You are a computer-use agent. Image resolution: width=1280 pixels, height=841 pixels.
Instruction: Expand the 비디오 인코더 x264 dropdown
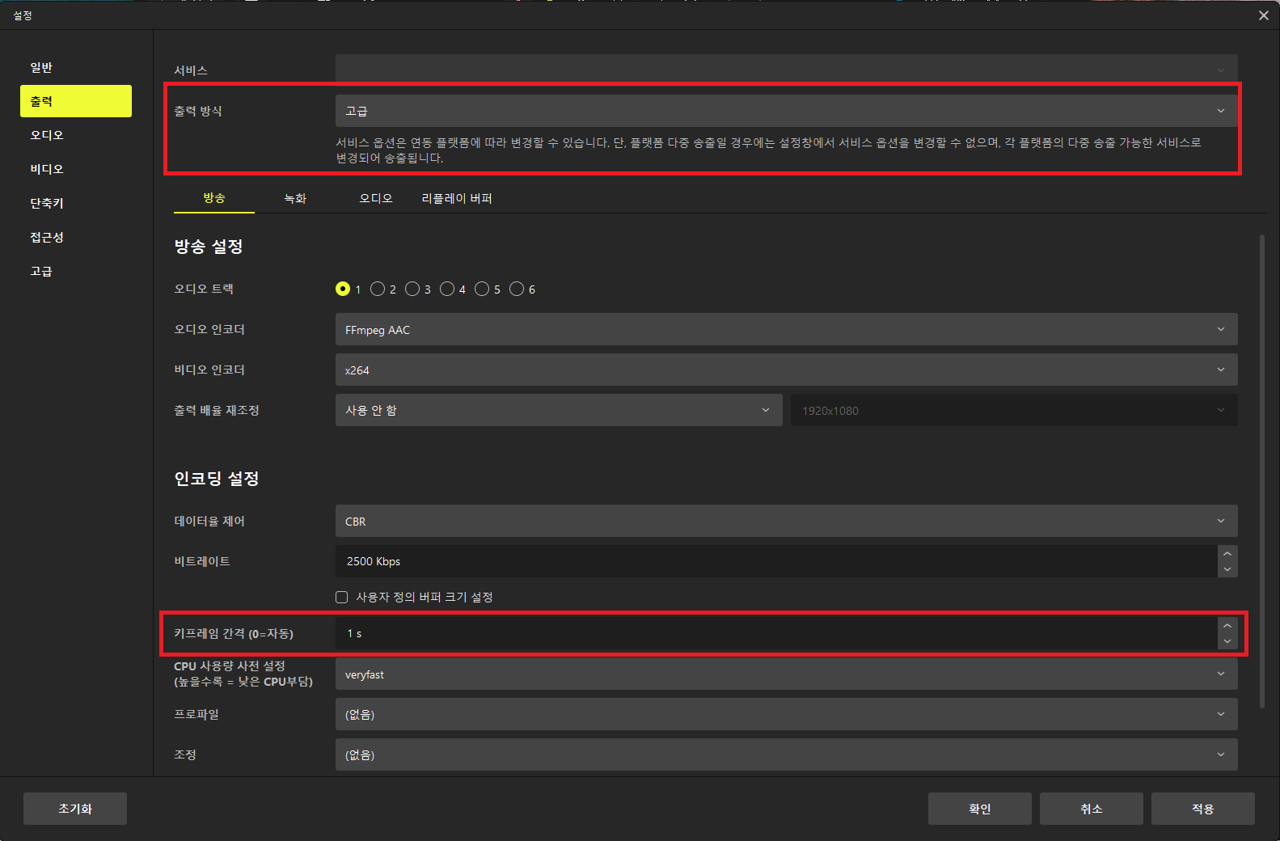[785, 370]
